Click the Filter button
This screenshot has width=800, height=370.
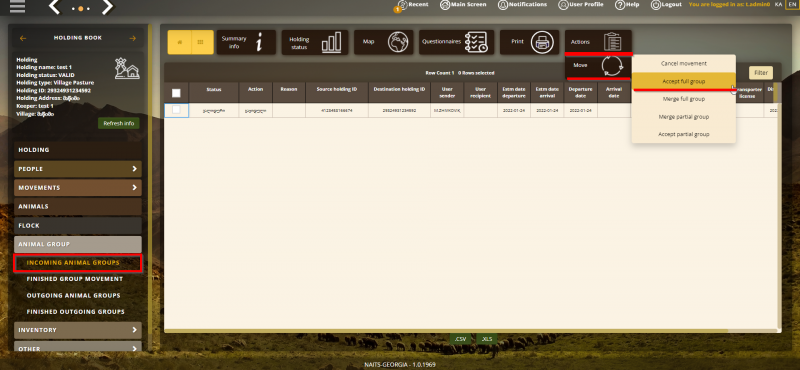pos(761,72)
